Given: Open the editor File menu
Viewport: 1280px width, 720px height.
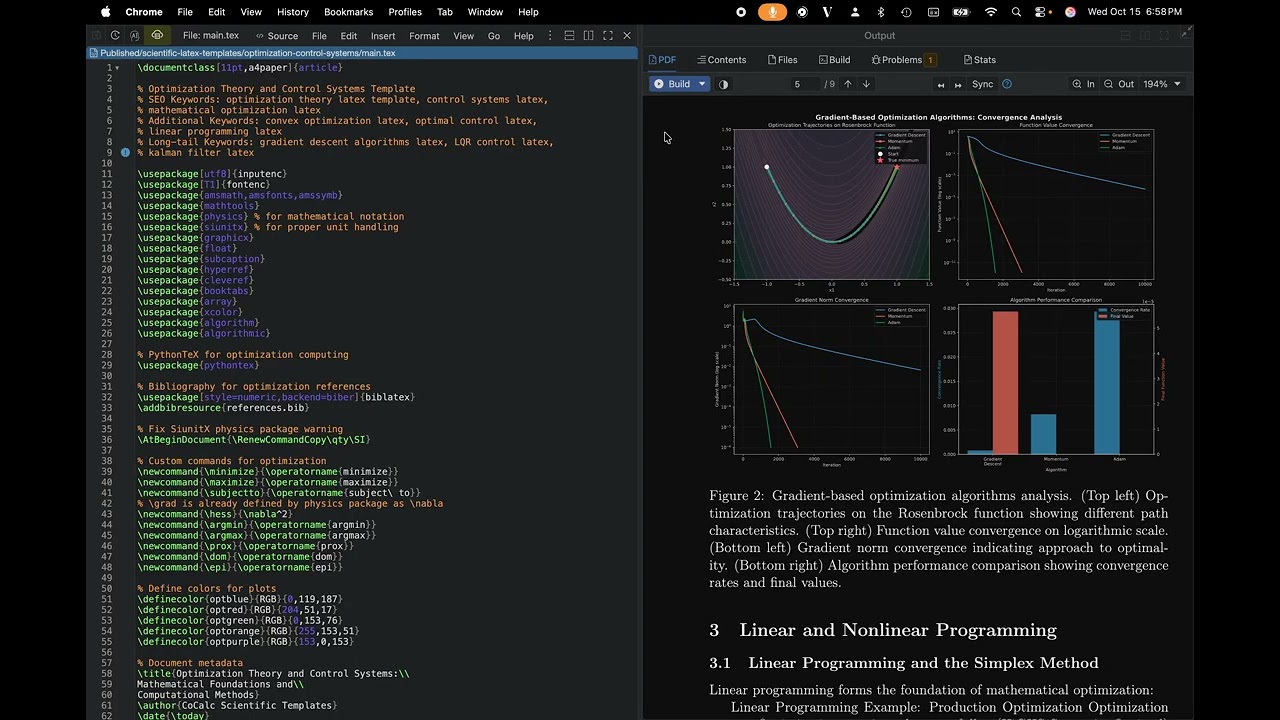Looking at the screenshot, I should coord(319,36).
